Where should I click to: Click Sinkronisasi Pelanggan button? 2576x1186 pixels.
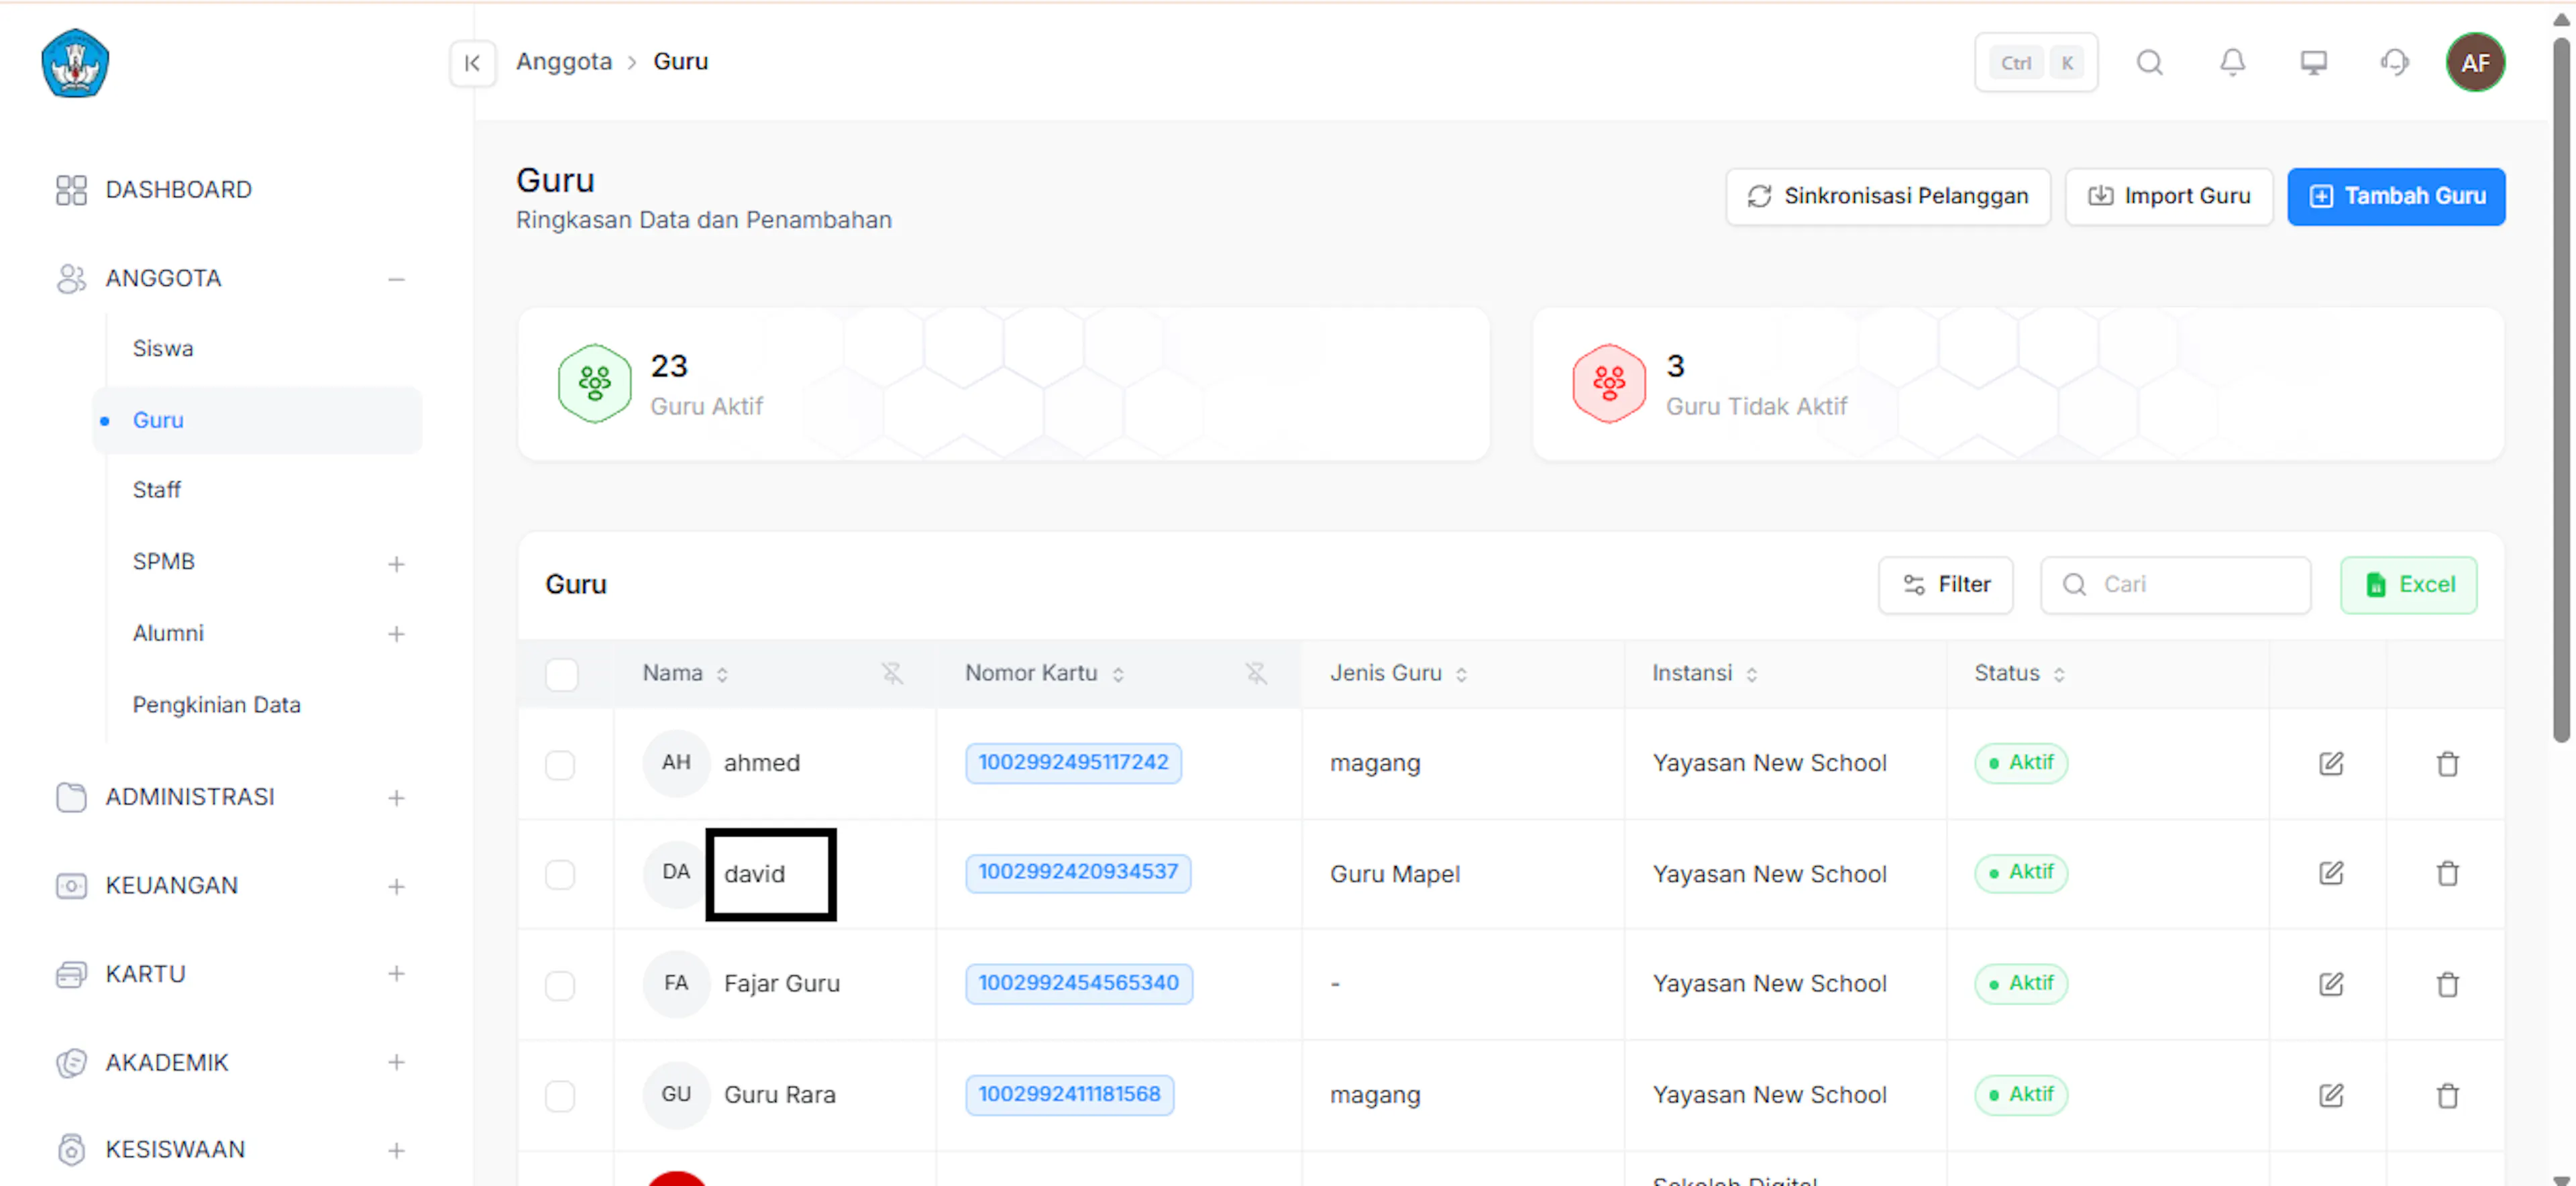click(x=1888, y=196)
